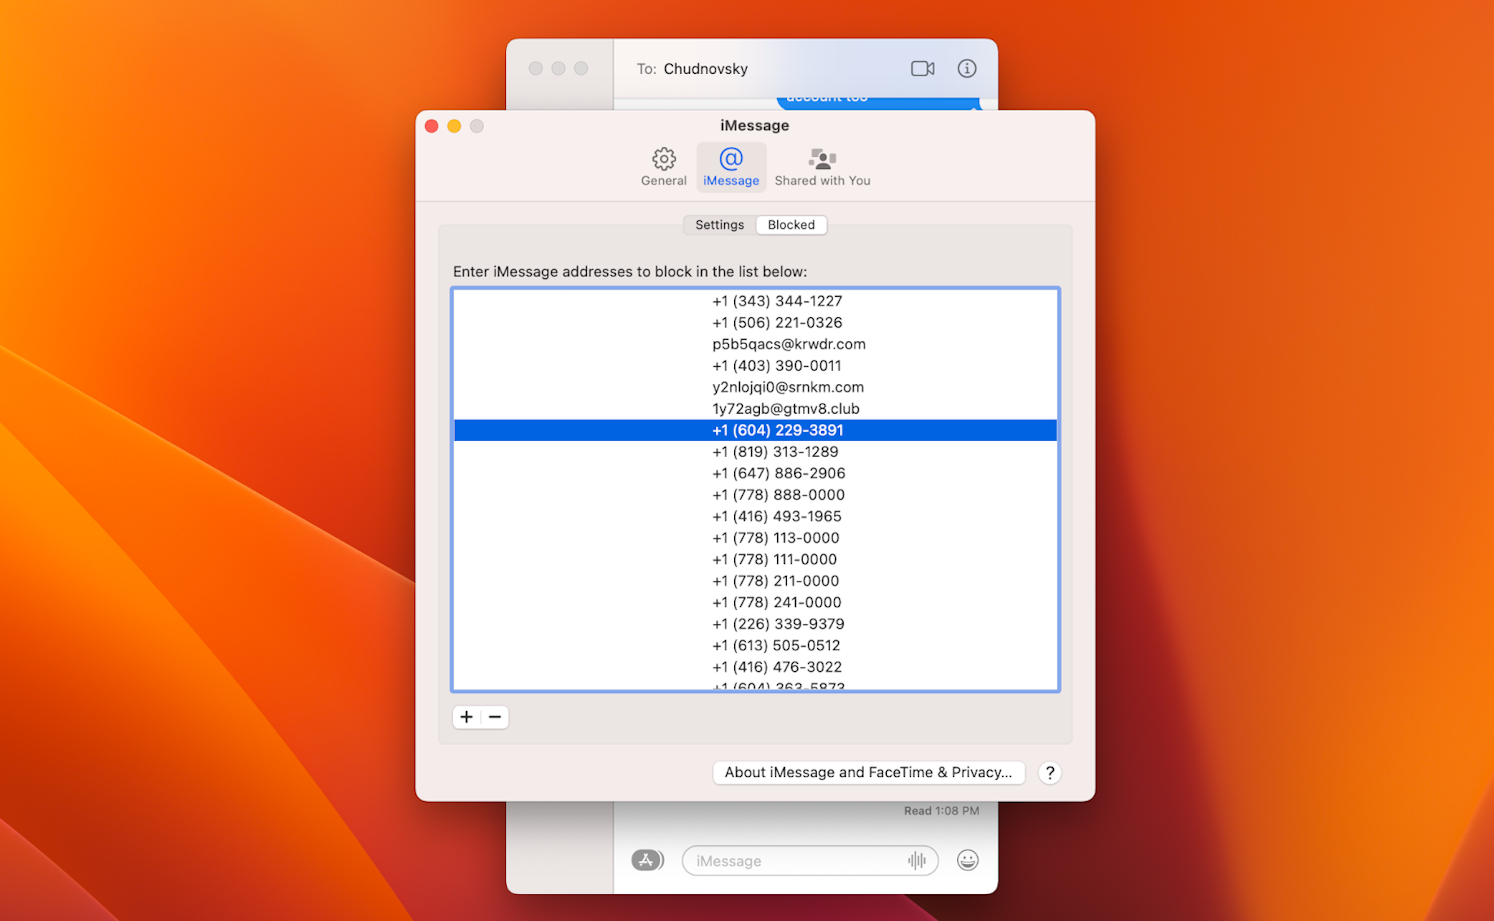This screenshot has width=1494, height=921.
Task: Record an audio message with the waveform icon
Action: tap(917, 860)
